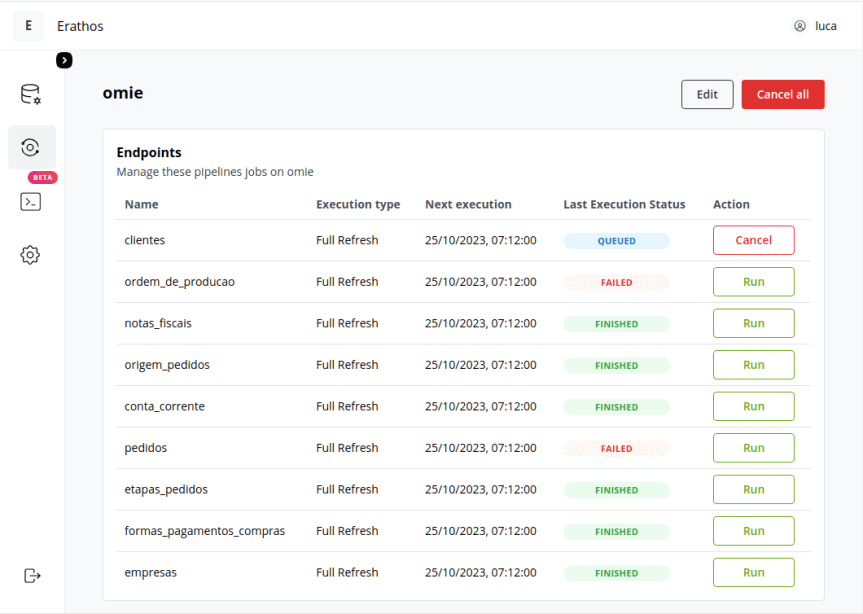Open the pipelines sync sidebar icon
This screenshot has width=863, height=614.
point(31,147)
